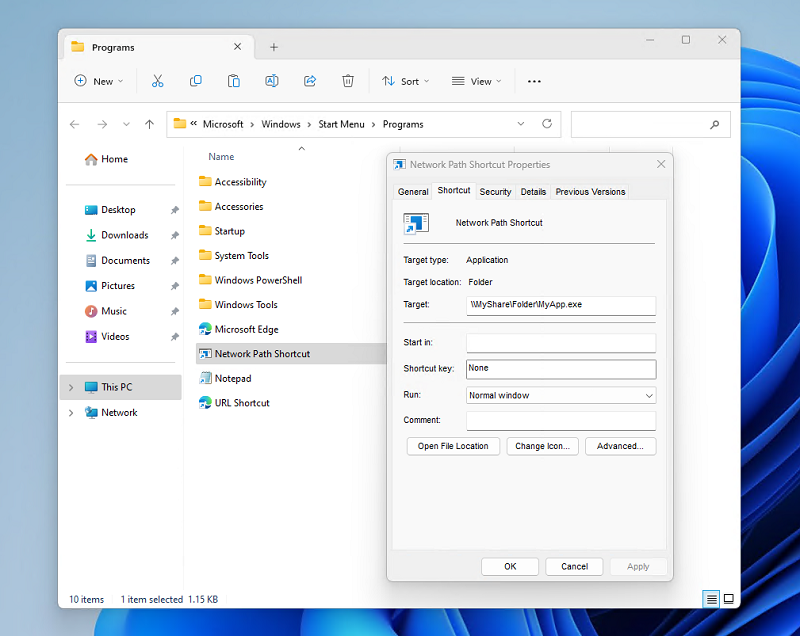Expand the Network node in the navigation pane

click(x=69, y=412)
